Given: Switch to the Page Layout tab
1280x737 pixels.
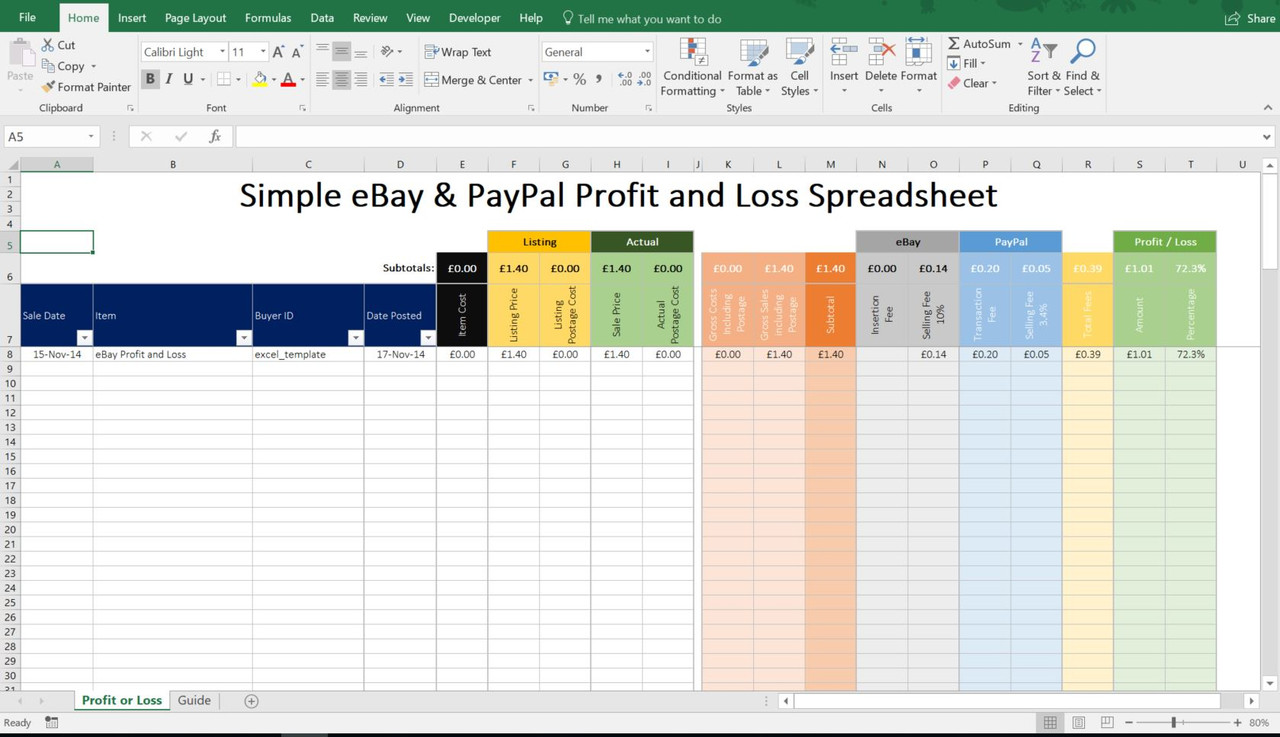Looking at the screenshot, I should (x=196, y=18).
